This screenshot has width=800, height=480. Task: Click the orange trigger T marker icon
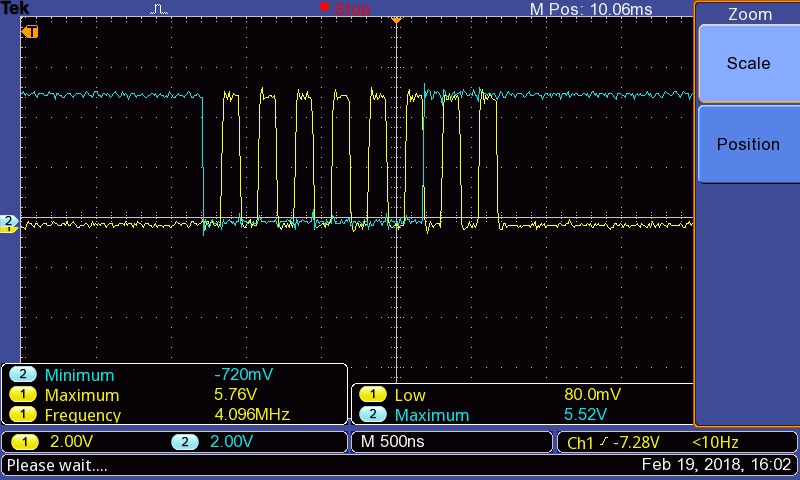pos(30,32)
